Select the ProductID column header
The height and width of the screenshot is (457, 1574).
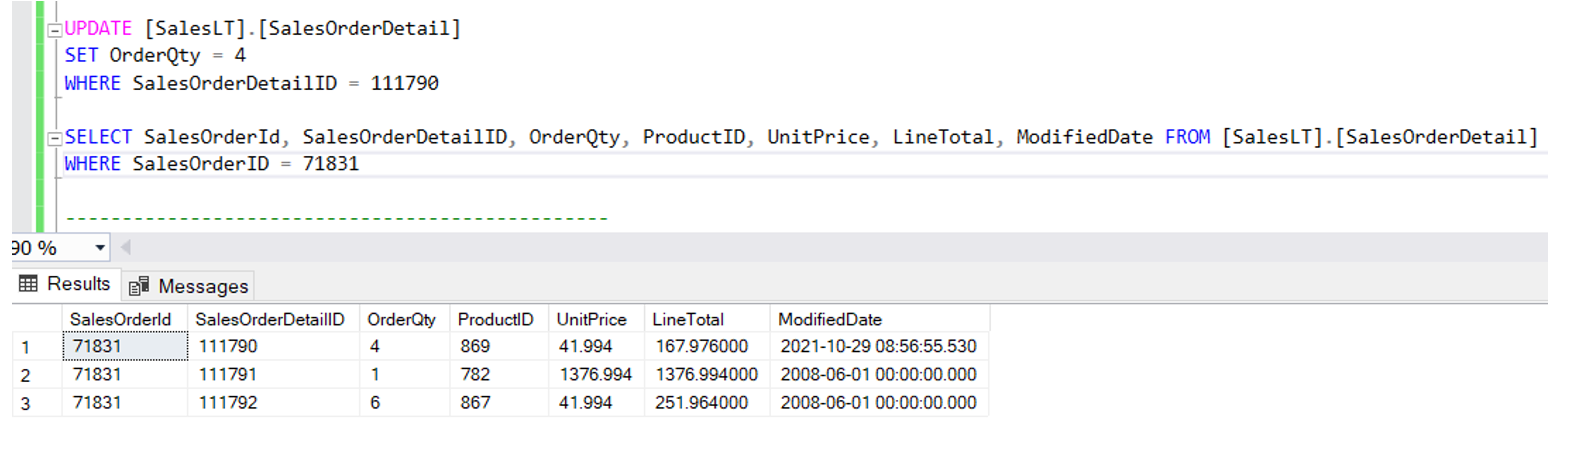point(495,320)
